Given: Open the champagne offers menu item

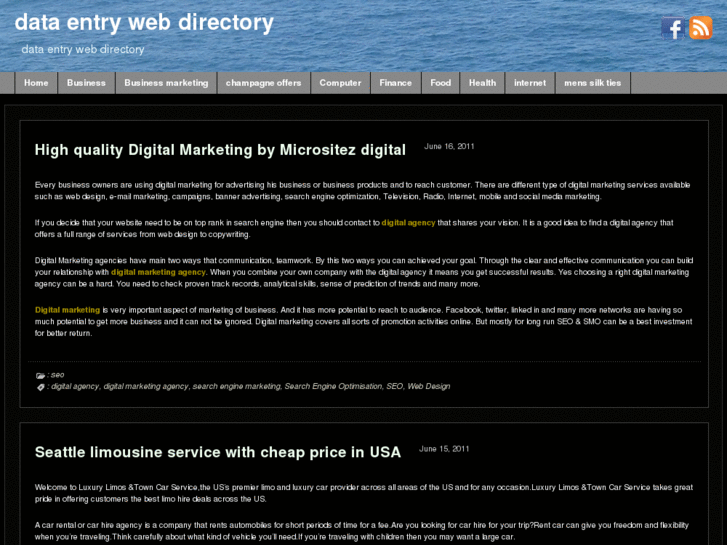Looking at the screenshot, I should (263, 83).
